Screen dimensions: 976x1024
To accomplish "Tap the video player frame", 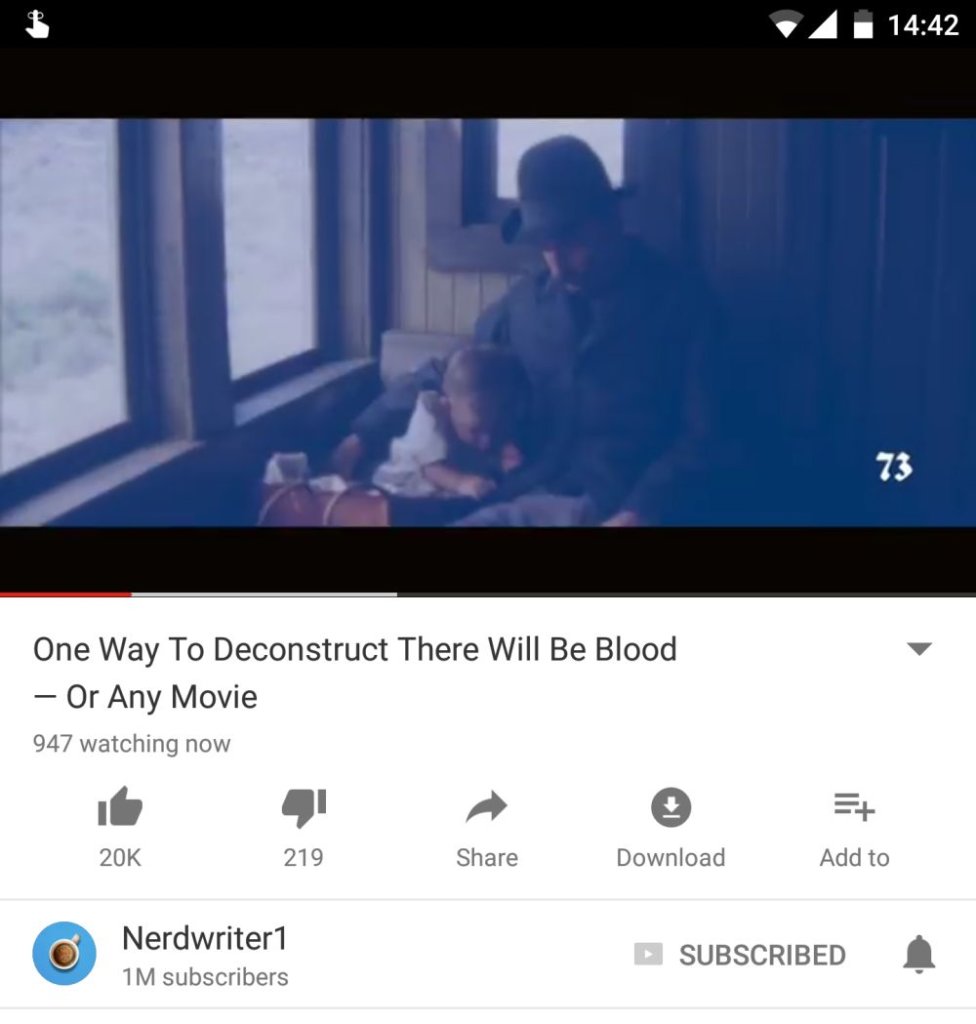I will point(488,322).
